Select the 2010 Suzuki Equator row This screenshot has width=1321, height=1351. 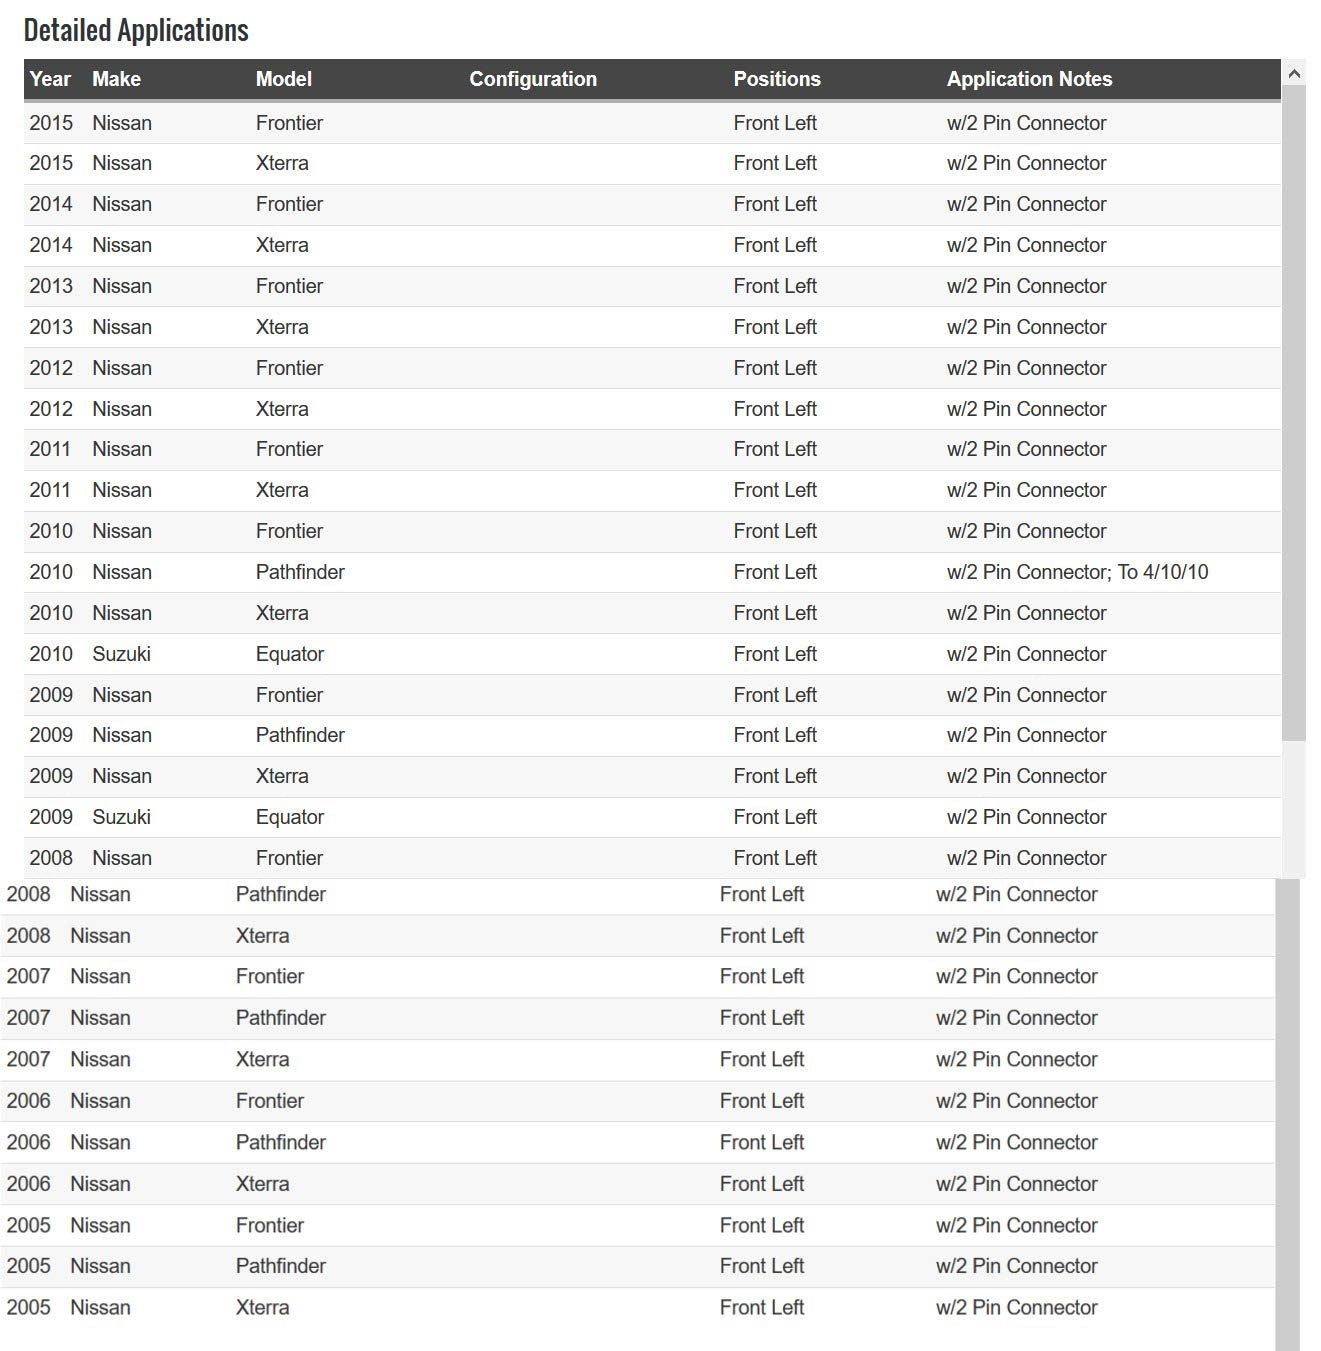pos(652,654)
